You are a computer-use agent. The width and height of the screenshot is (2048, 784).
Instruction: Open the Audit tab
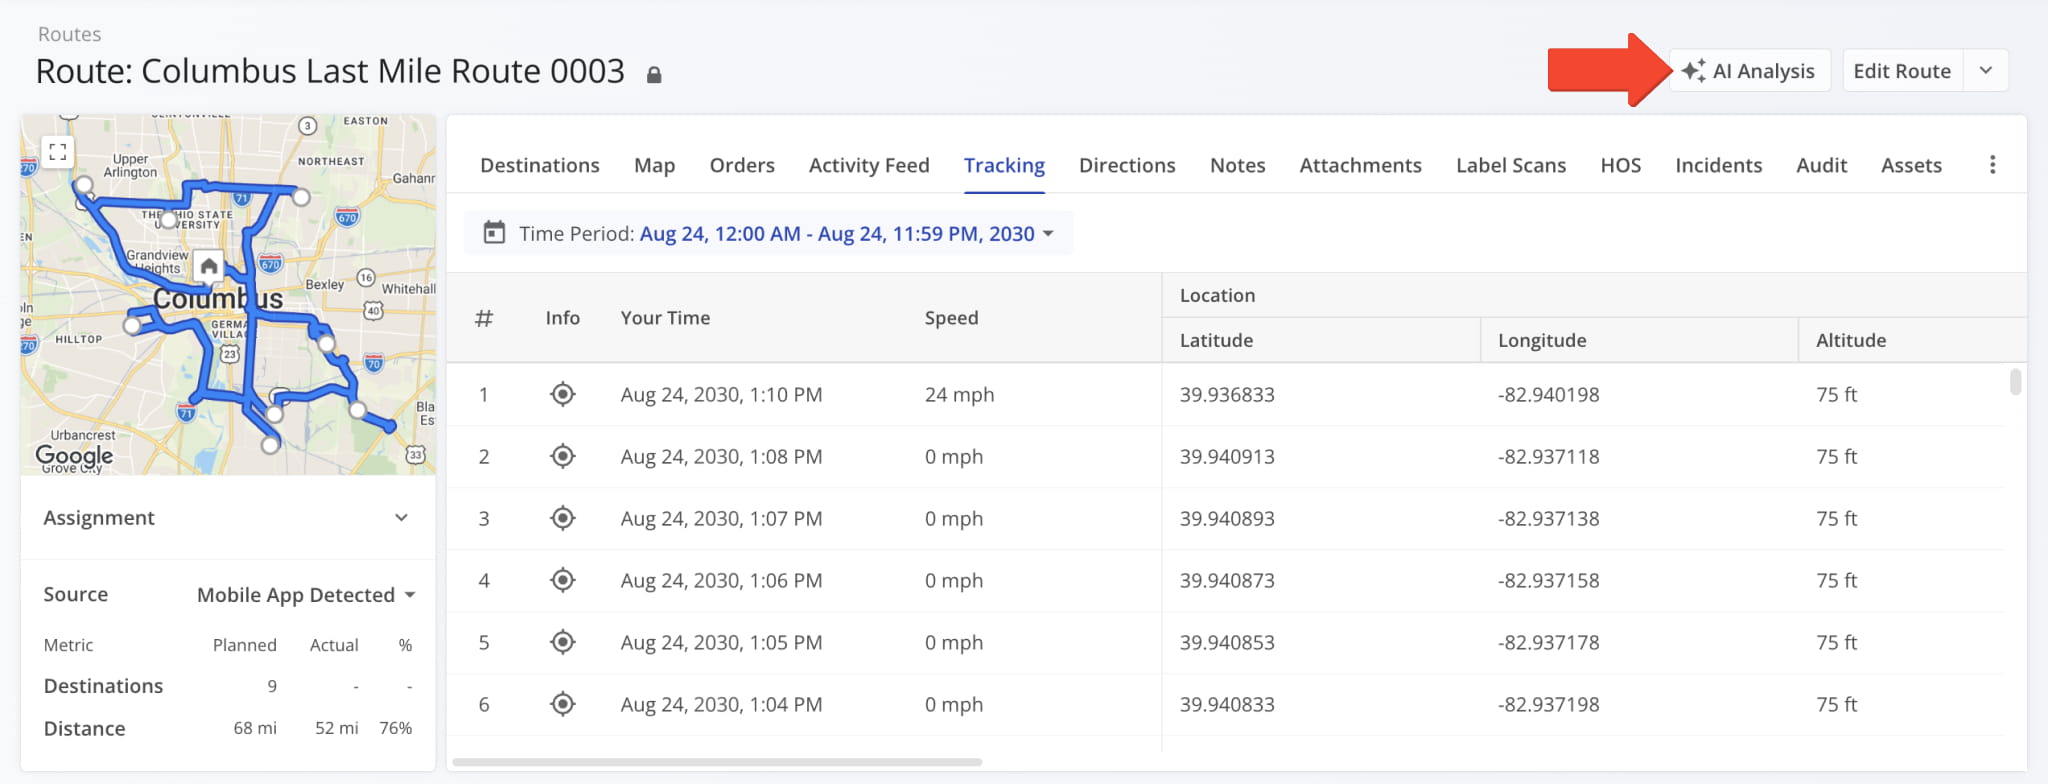[x=1822, y=165]
